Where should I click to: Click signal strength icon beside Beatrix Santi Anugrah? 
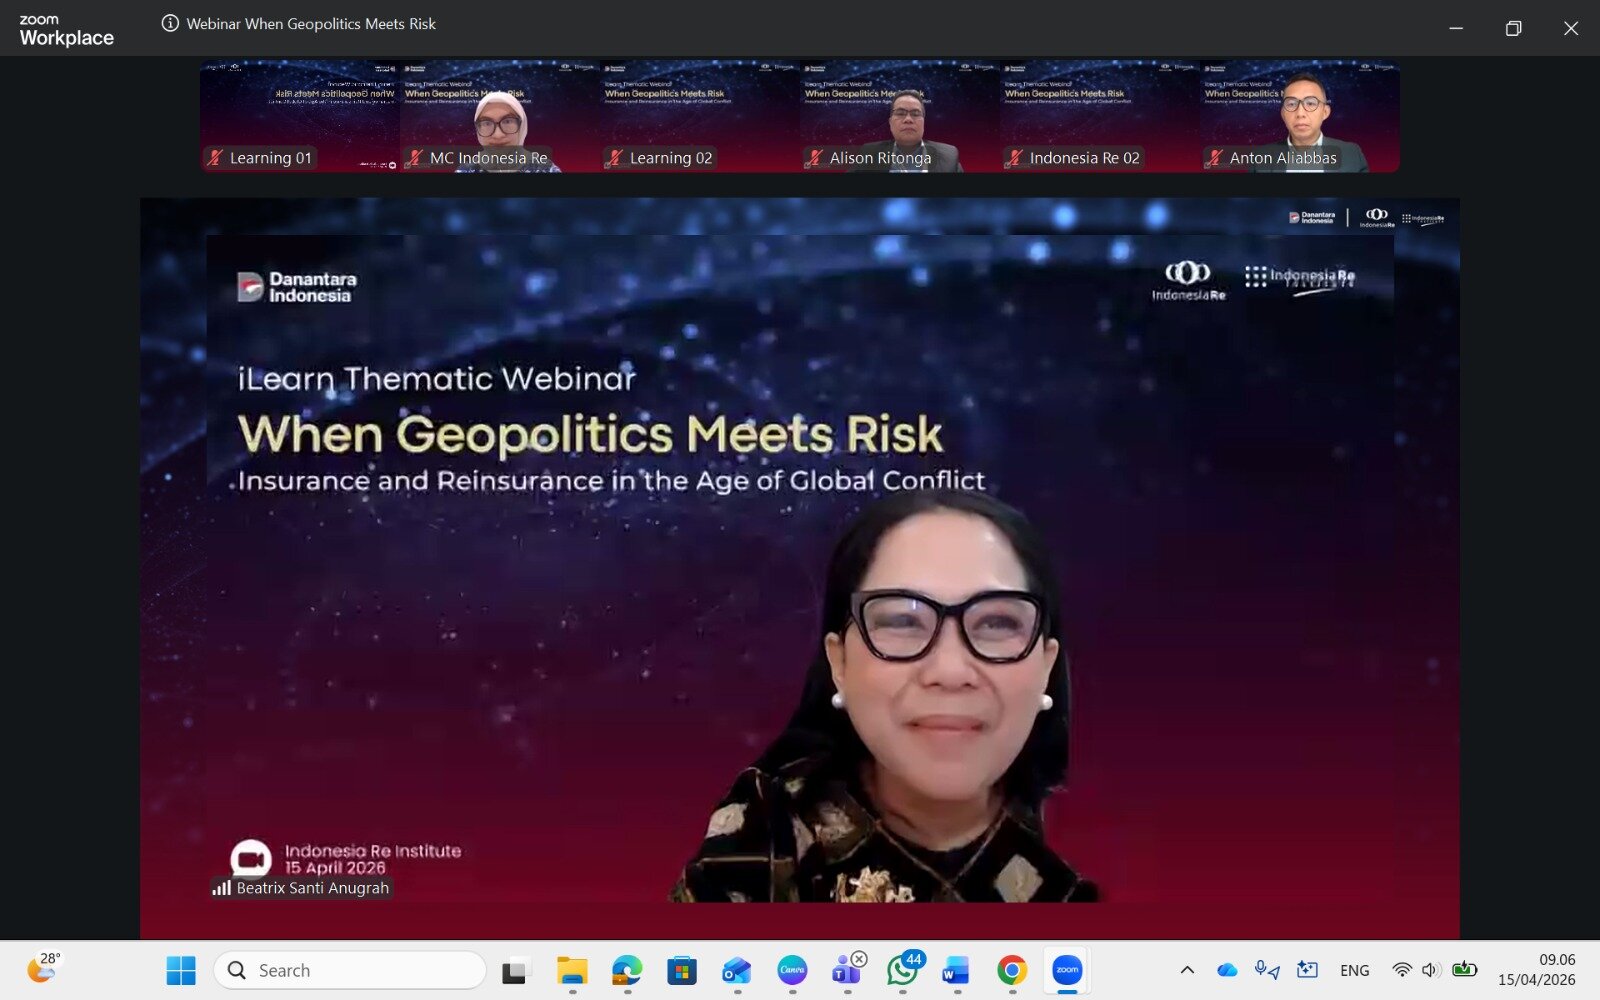pos(222,888)
